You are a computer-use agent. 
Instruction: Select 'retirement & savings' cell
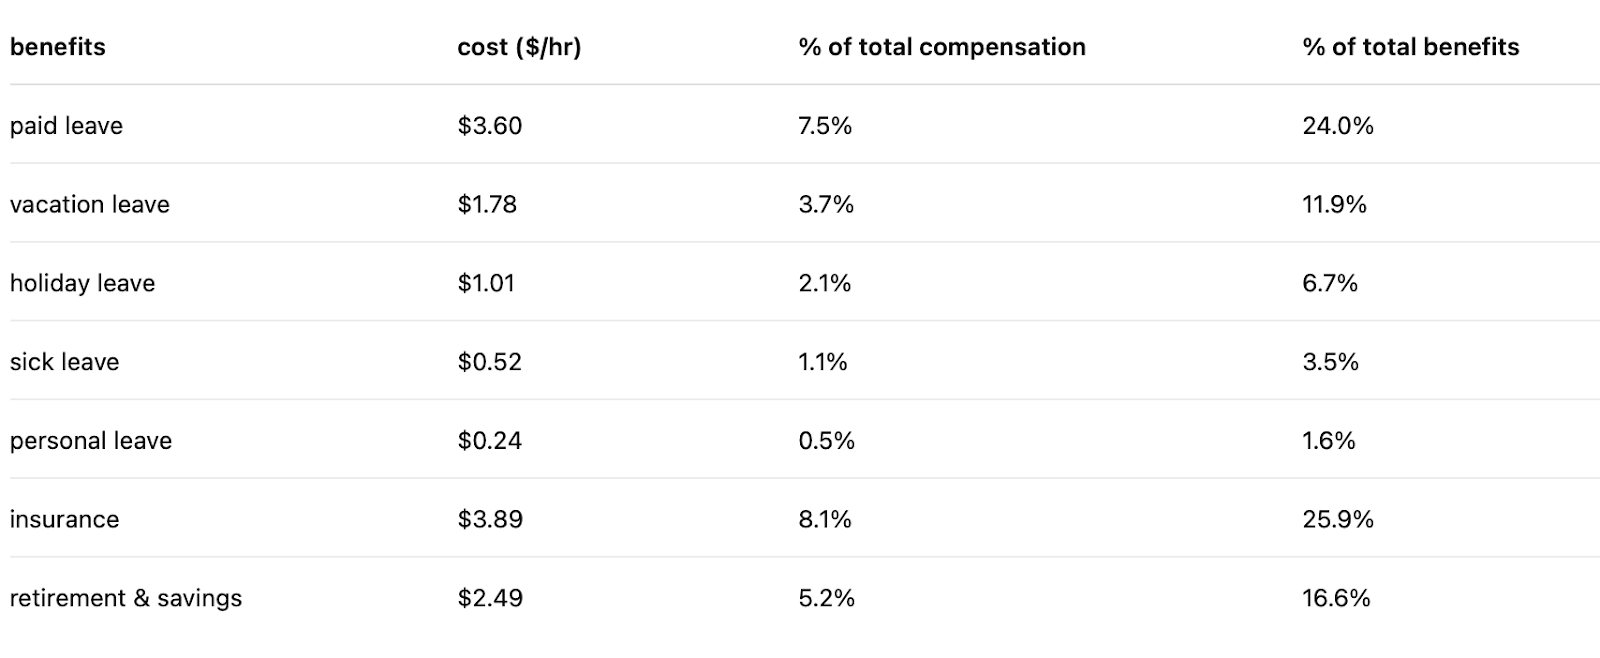pyautogui.click(x=126, y=598)
